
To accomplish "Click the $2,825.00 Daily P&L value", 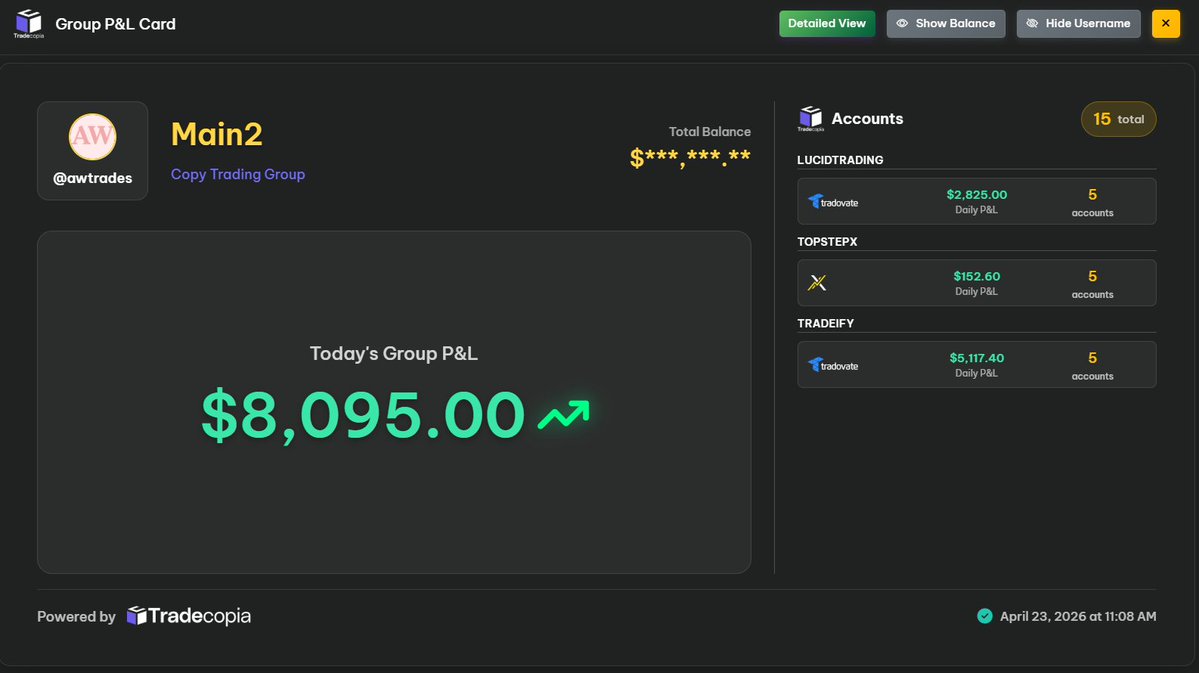I will click(x=976, y=194).
